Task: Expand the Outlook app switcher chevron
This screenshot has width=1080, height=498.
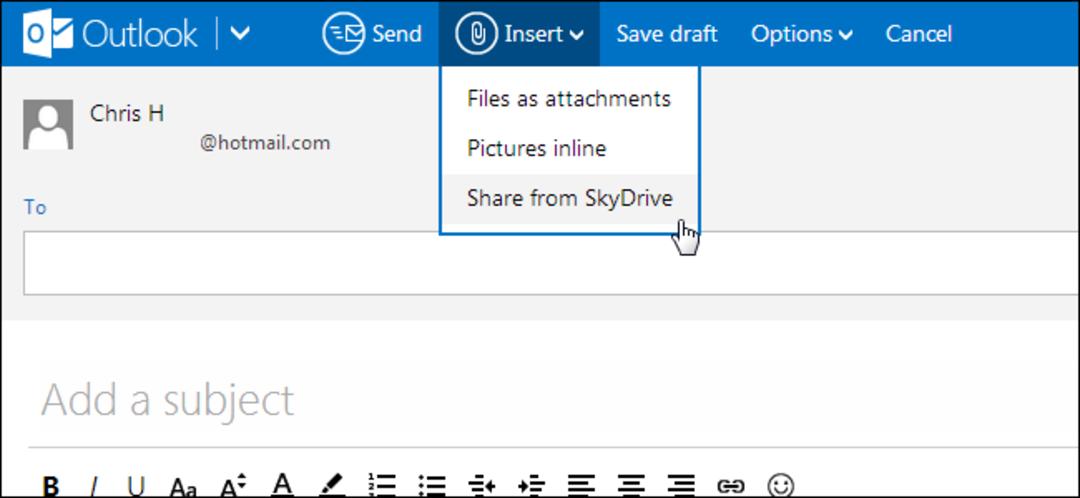Action: click(x=240, y=33)
